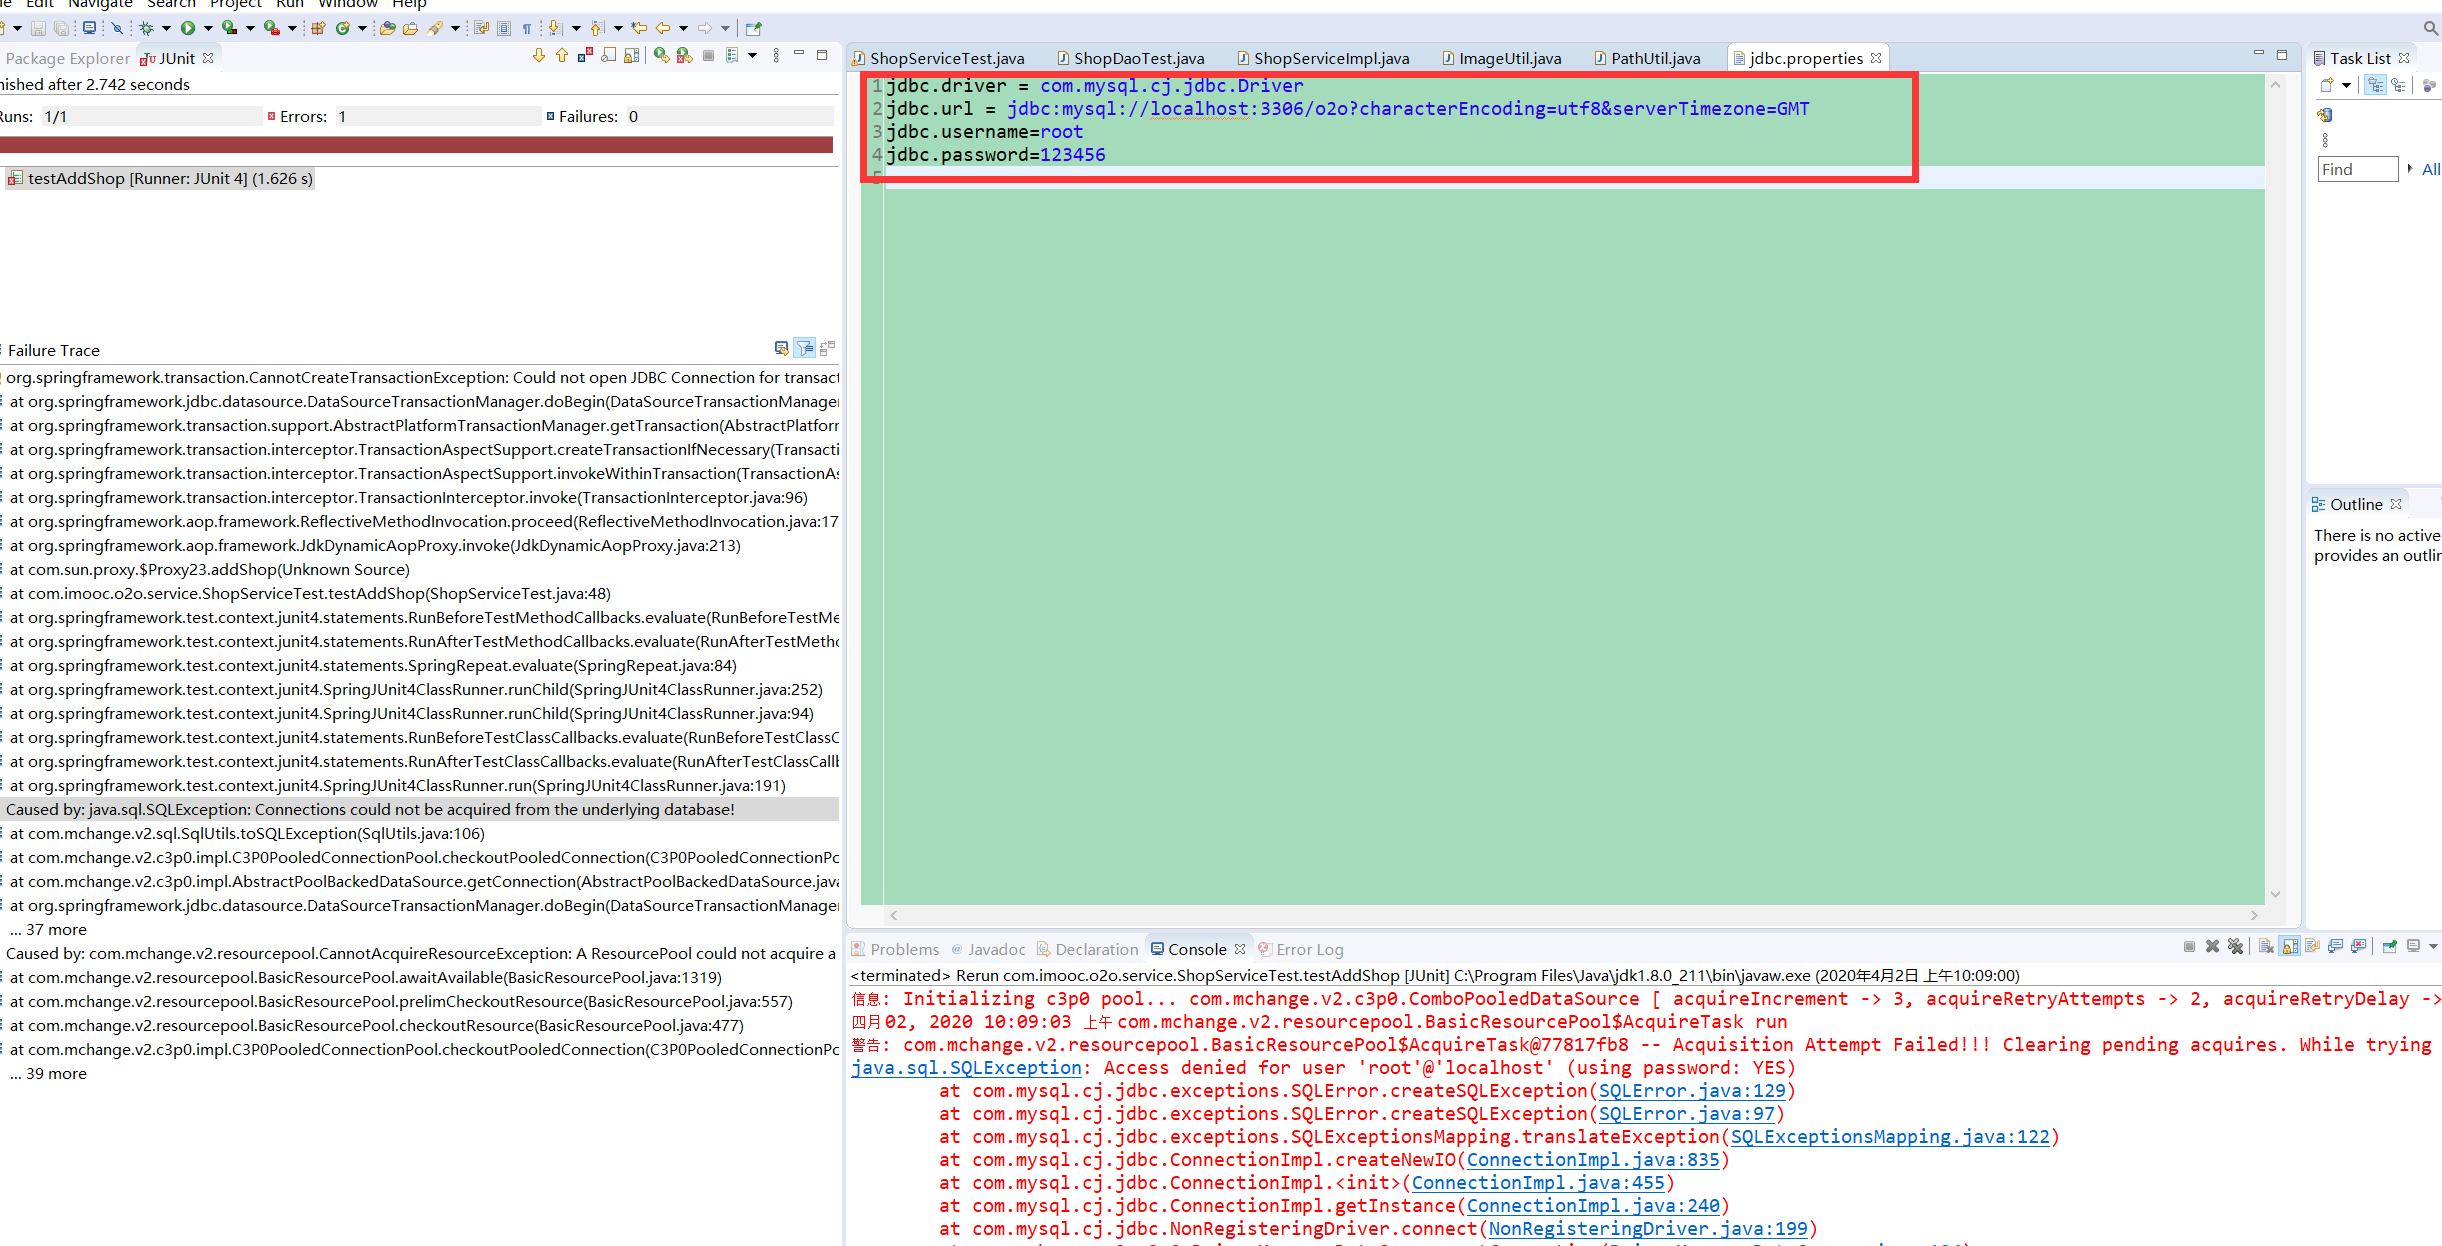
Task: Switch to the Problems tab
Action: coord(895,949)
